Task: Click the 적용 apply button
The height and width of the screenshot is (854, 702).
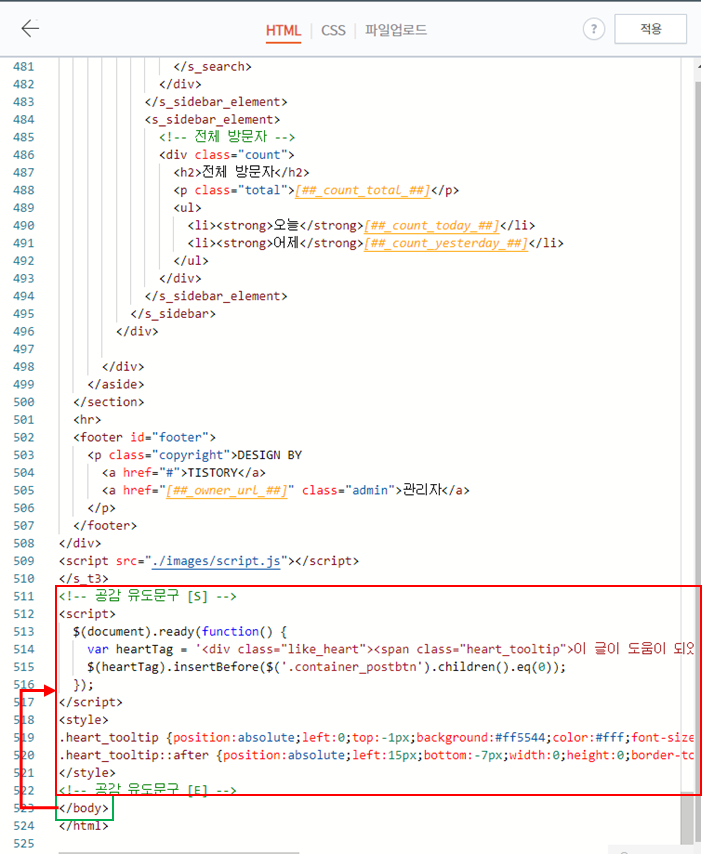Action: (x=650, y=29)
